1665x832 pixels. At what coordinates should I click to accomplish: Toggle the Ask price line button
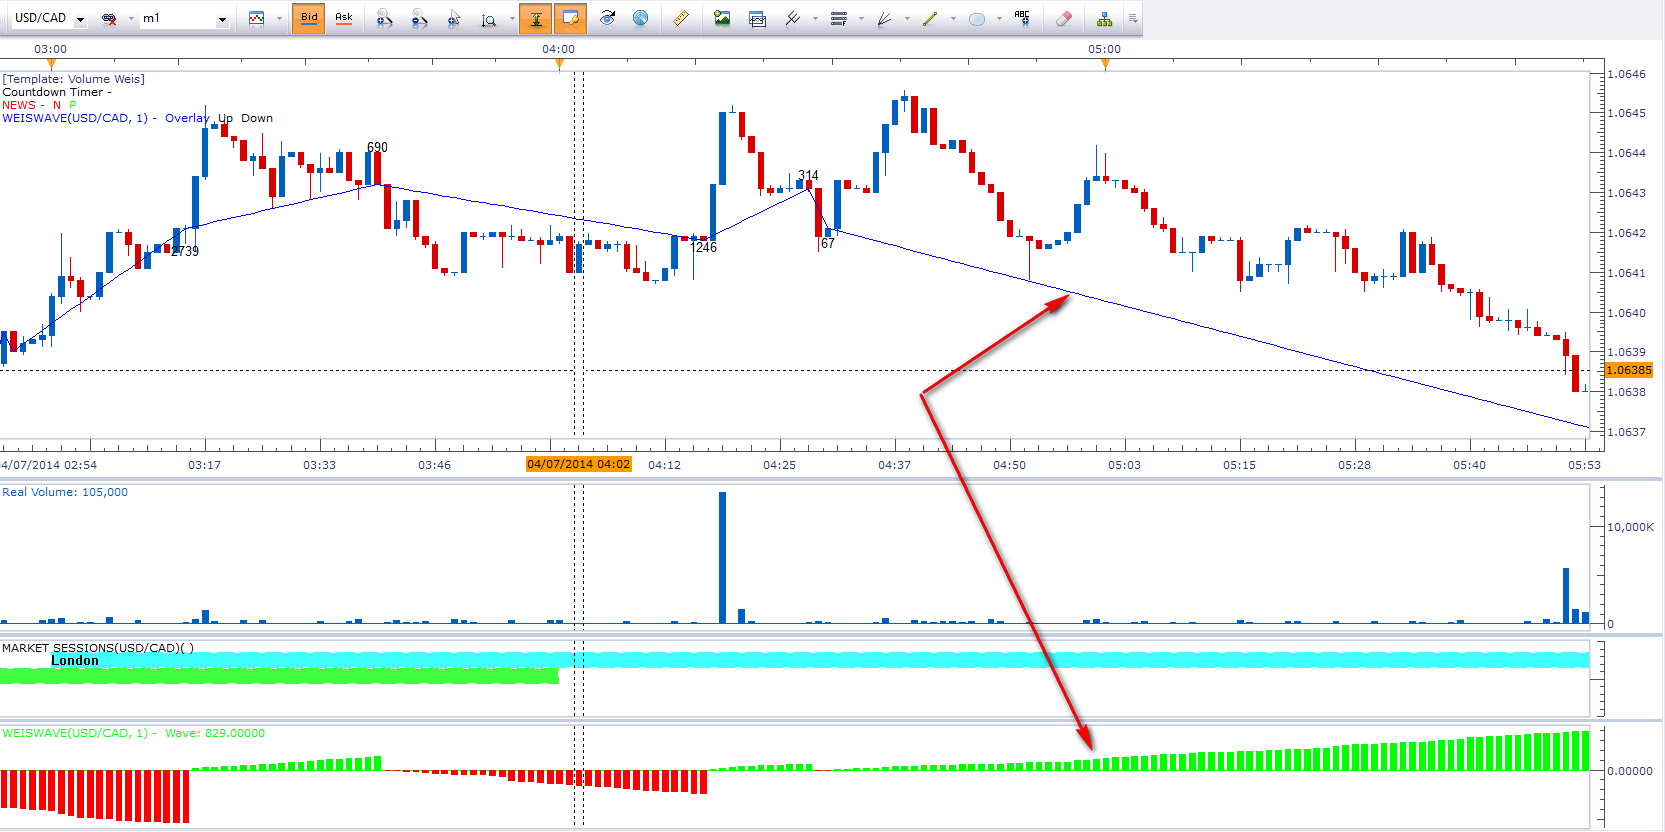[x=344, y=18]
